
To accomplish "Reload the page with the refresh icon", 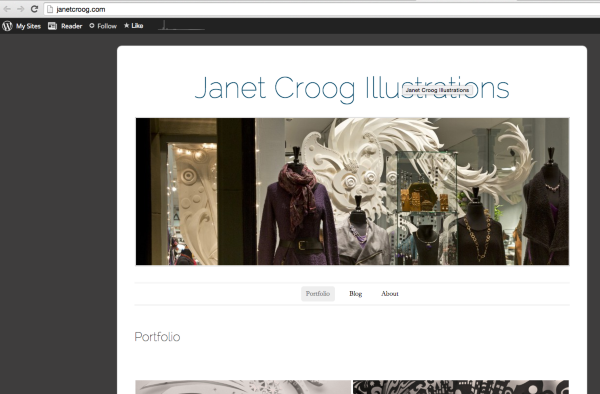I will [34, 9].
